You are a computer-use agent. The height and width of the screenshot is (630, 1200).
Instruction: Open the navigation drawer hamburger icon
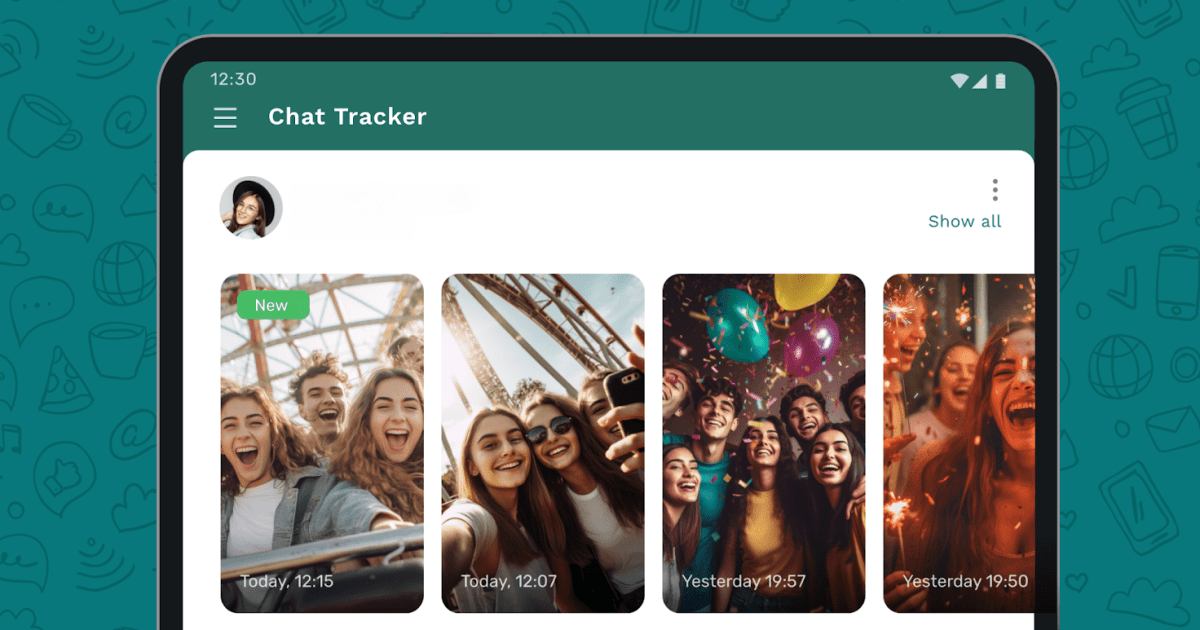point(225,117)
